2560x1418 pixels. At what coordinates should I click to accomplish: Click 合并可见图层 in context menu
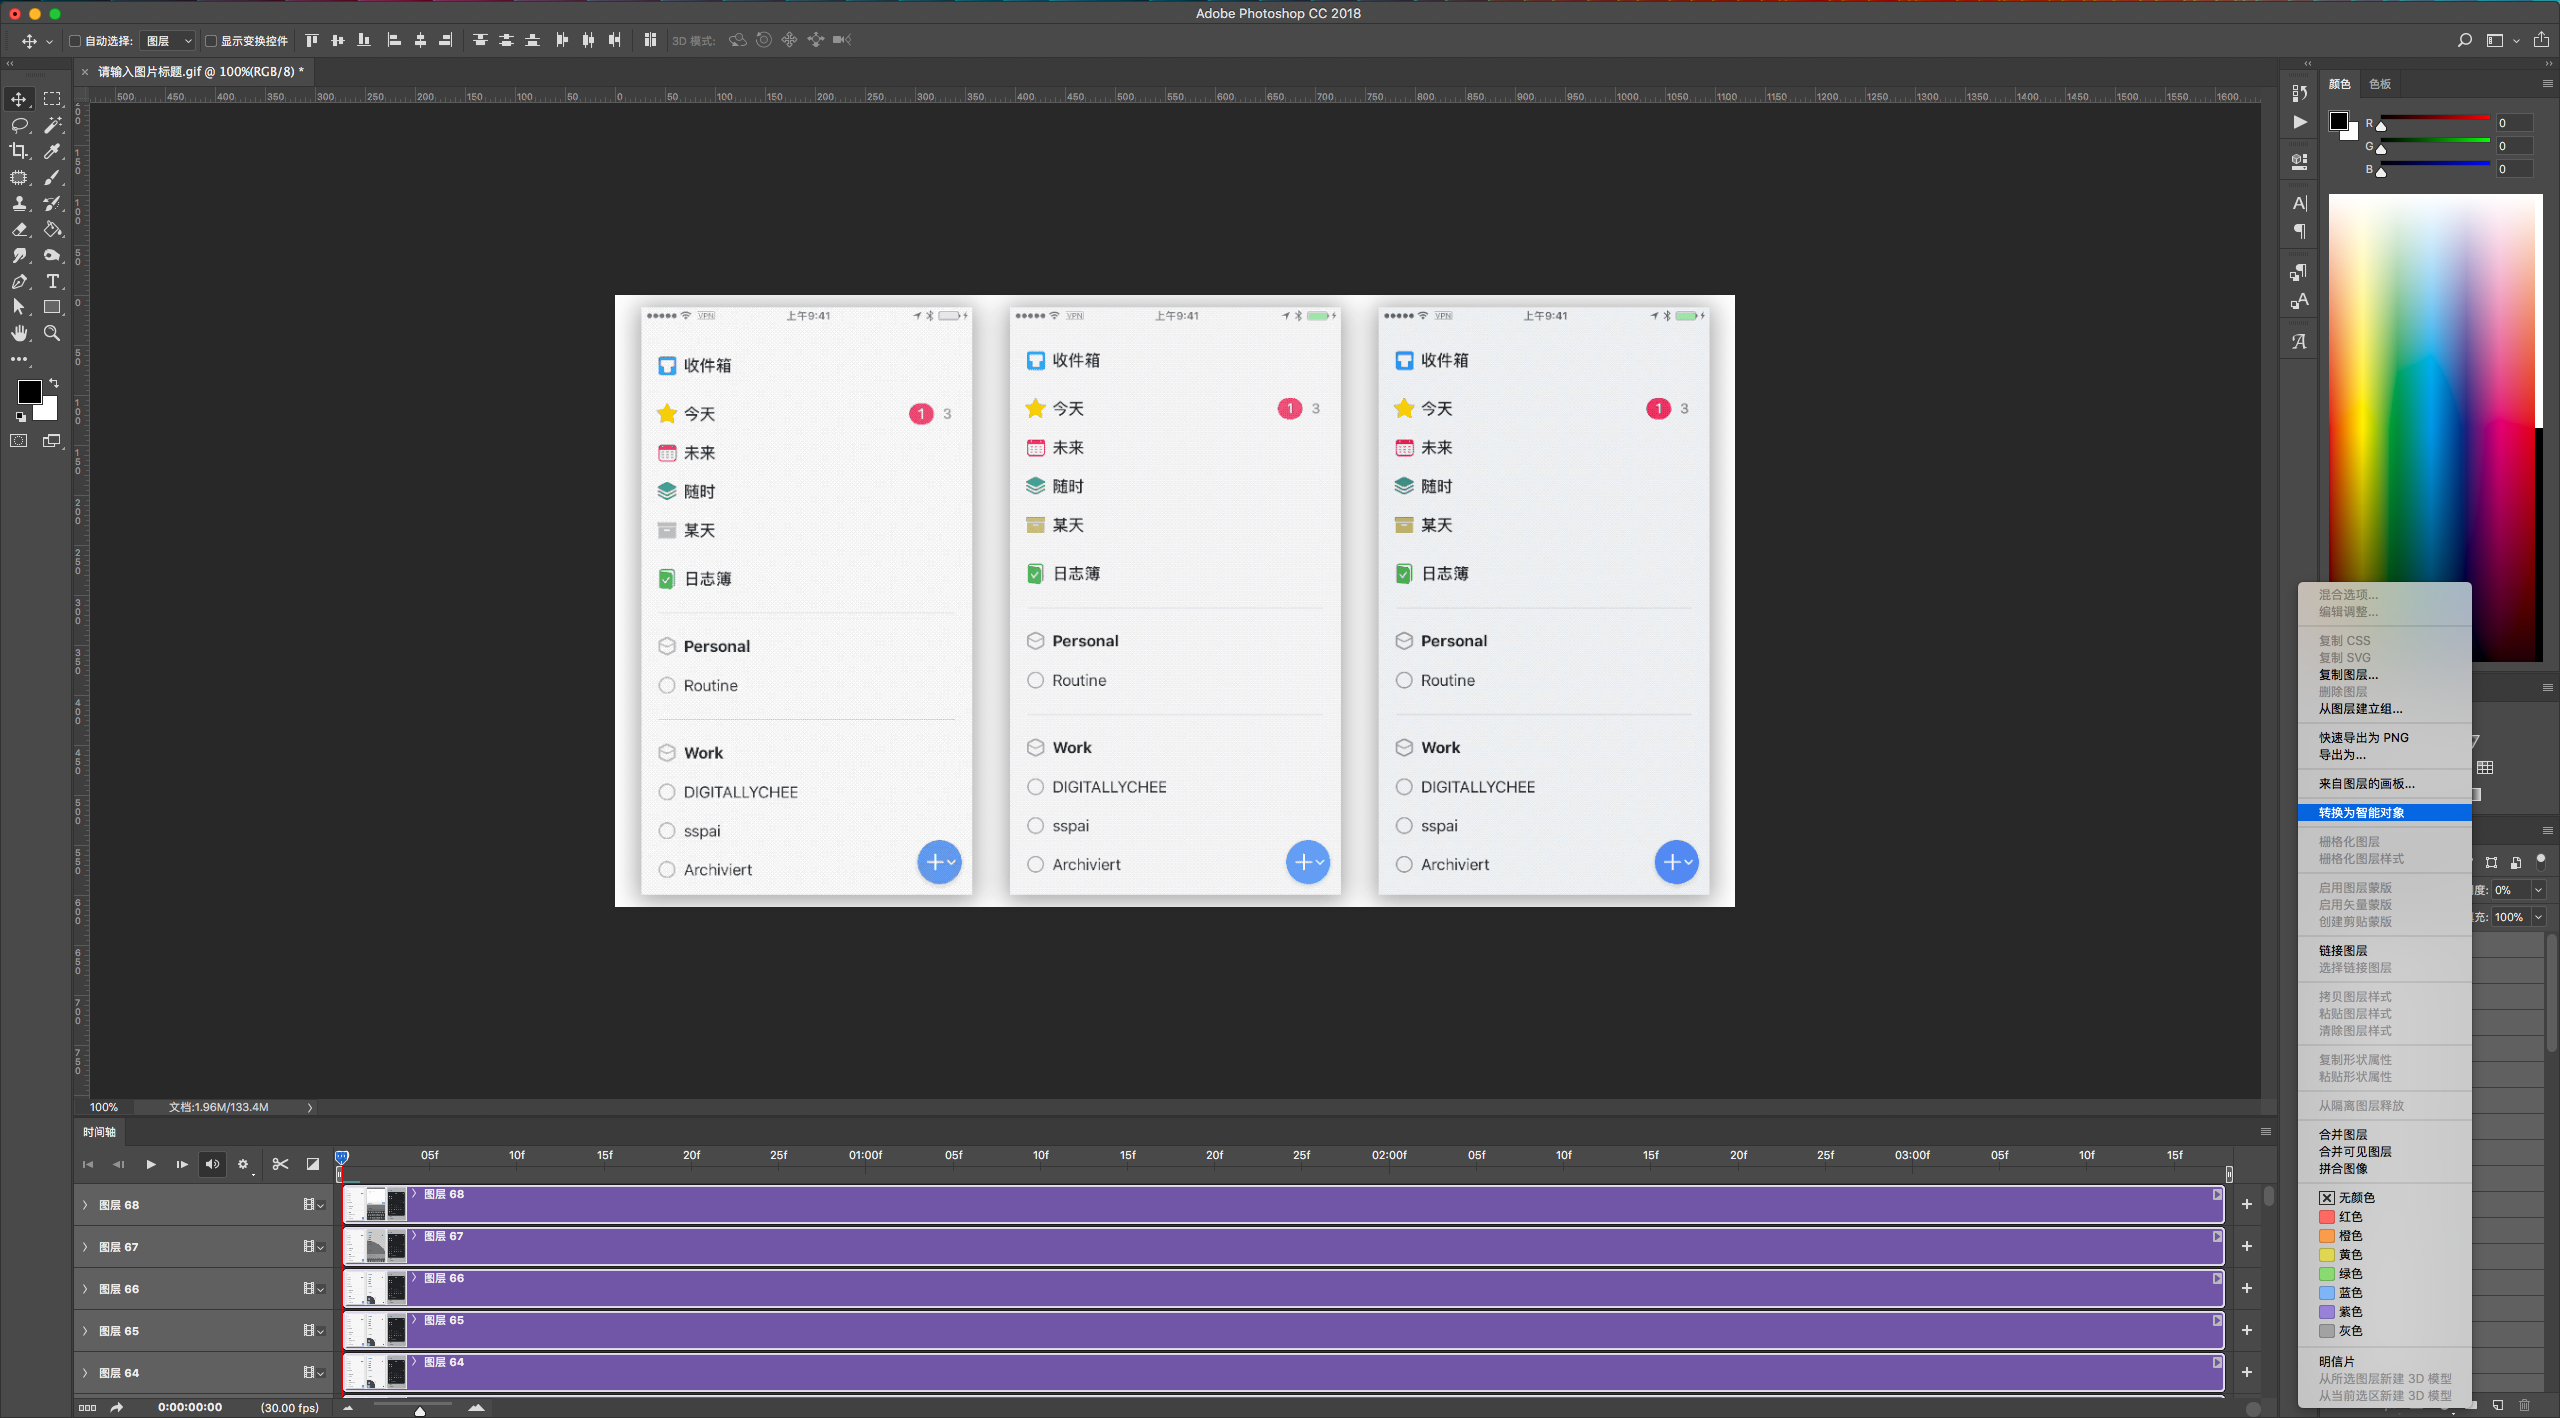pos(2355,1152)
